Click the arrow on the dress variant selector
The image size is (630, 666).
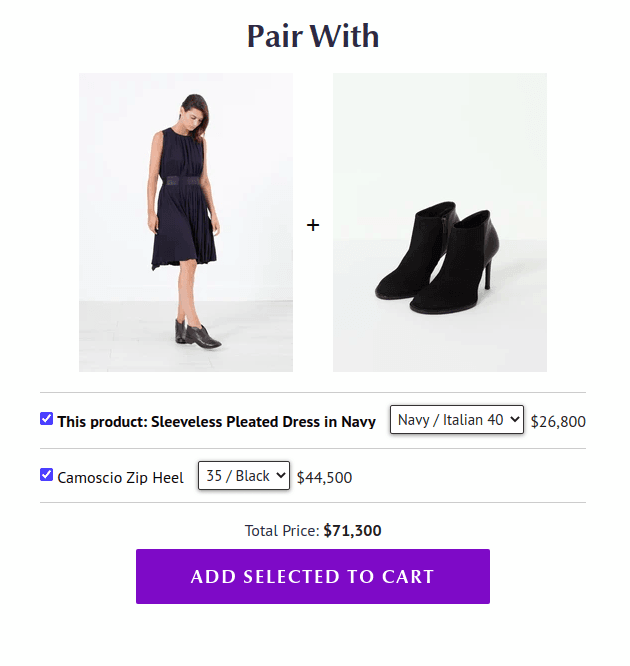(x=515, y=420)
